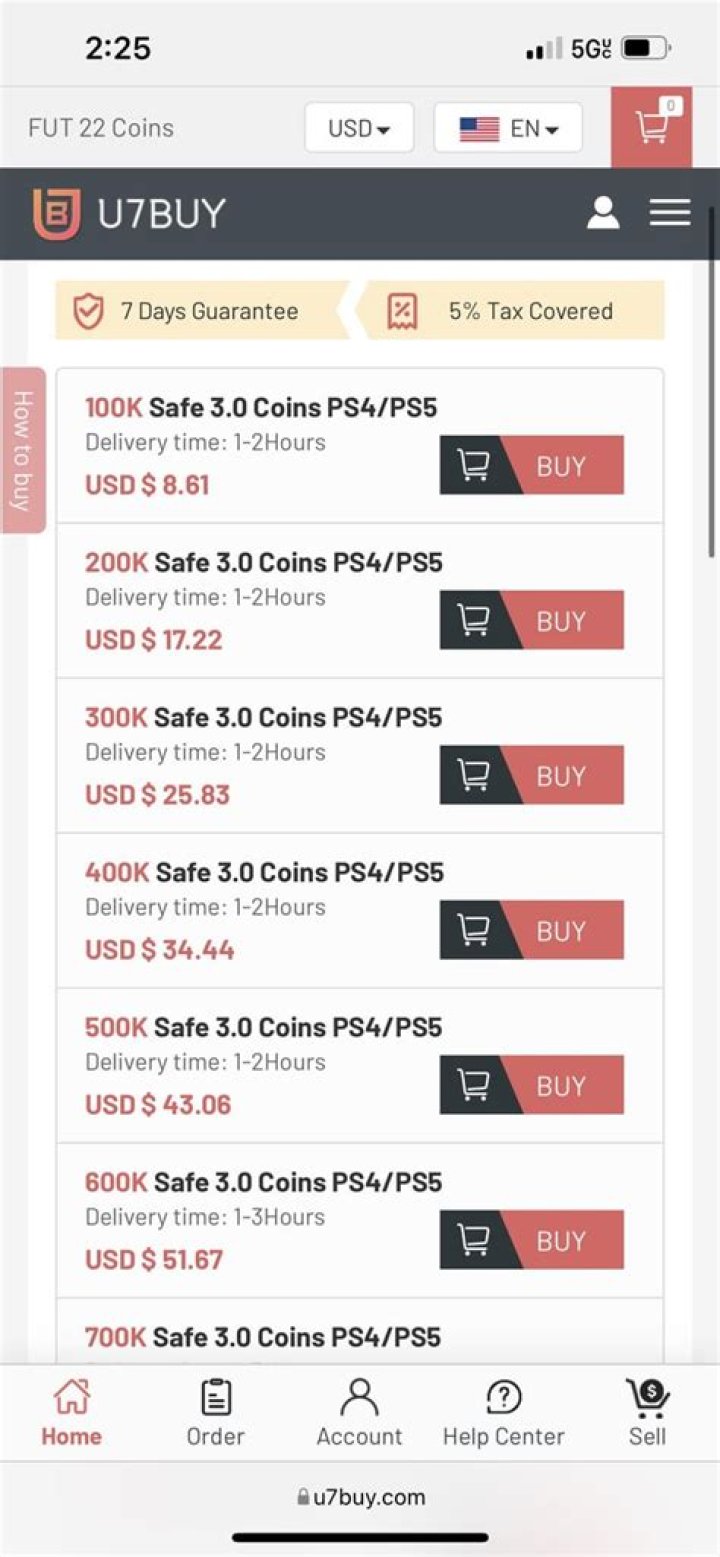Open the Sell tab

pos(647,1412)
